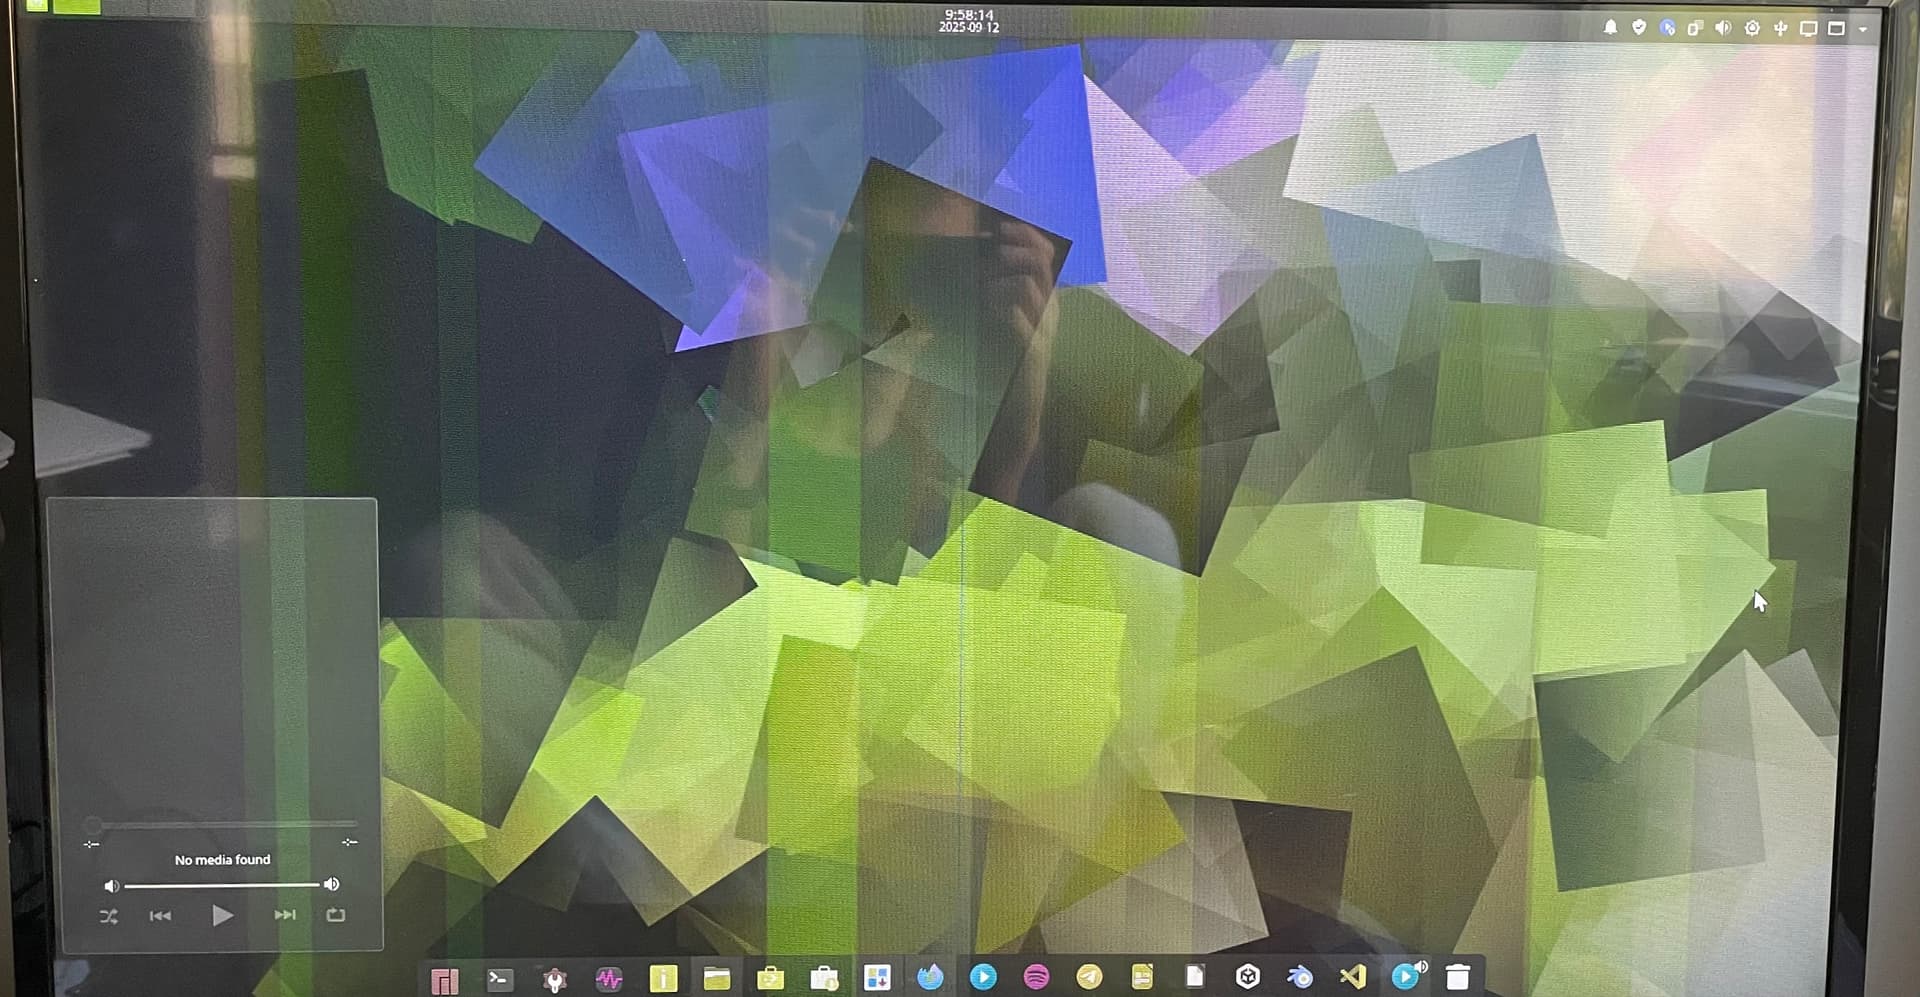The height and width of the screenshot is (997, 1920).
Task: Open Unity Hub from the dock
Action: 1247,977
